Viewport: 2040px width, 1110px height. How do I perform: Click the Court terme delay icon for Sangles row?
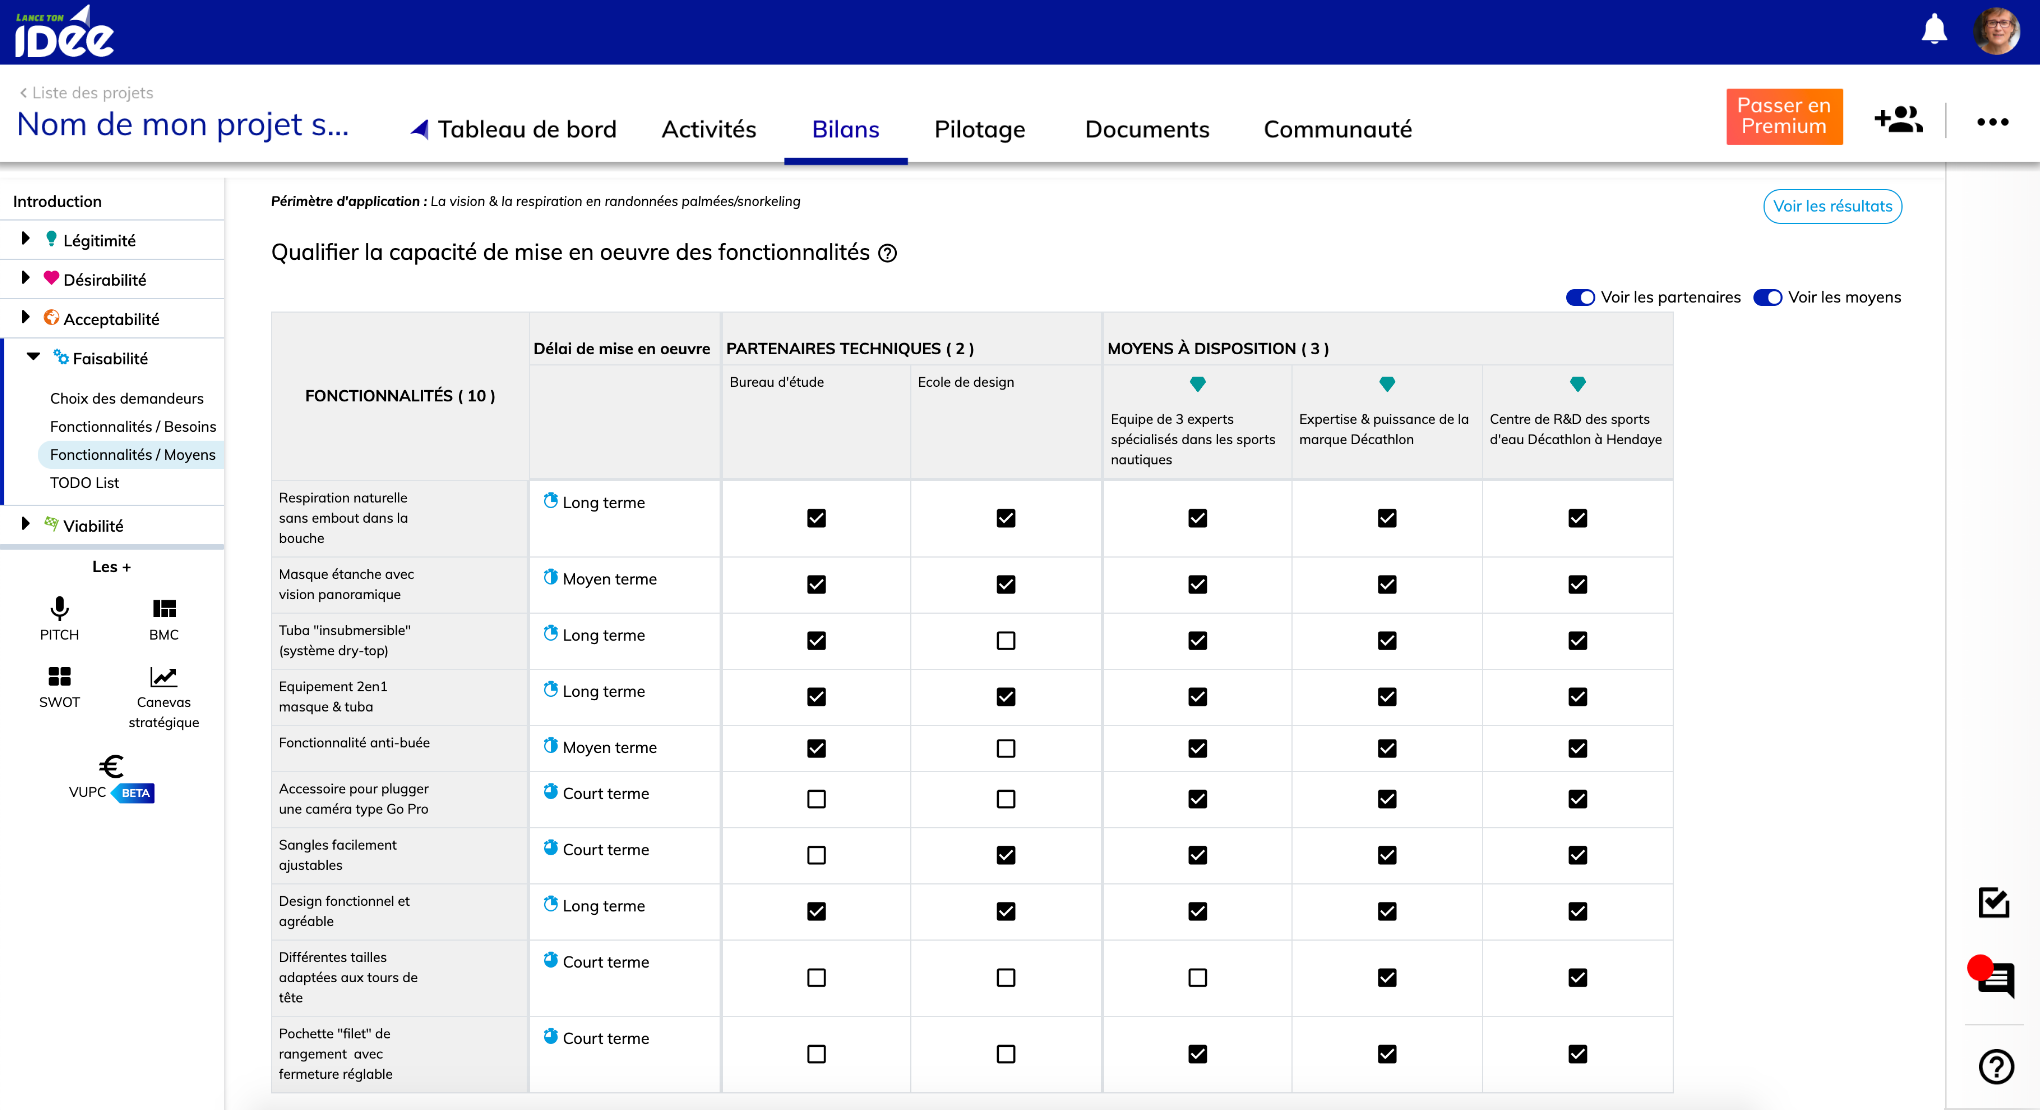[x=550, y=848]
